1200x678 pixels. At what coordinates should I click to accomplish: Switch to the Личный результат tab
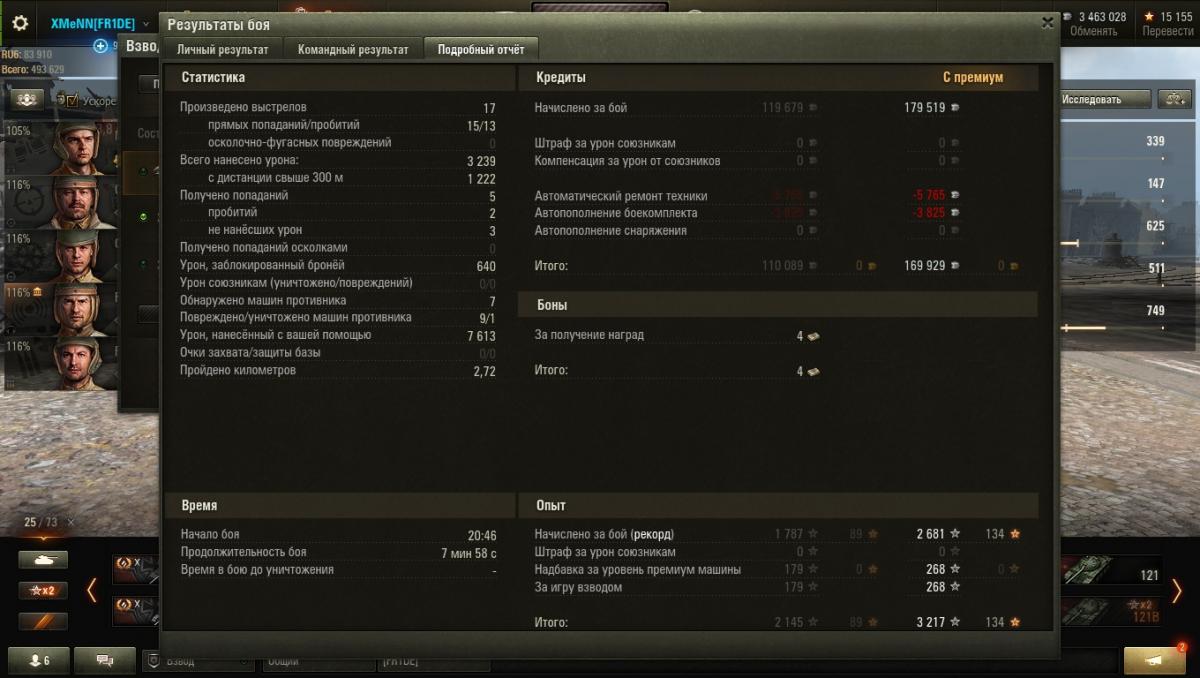coord(222,50)
